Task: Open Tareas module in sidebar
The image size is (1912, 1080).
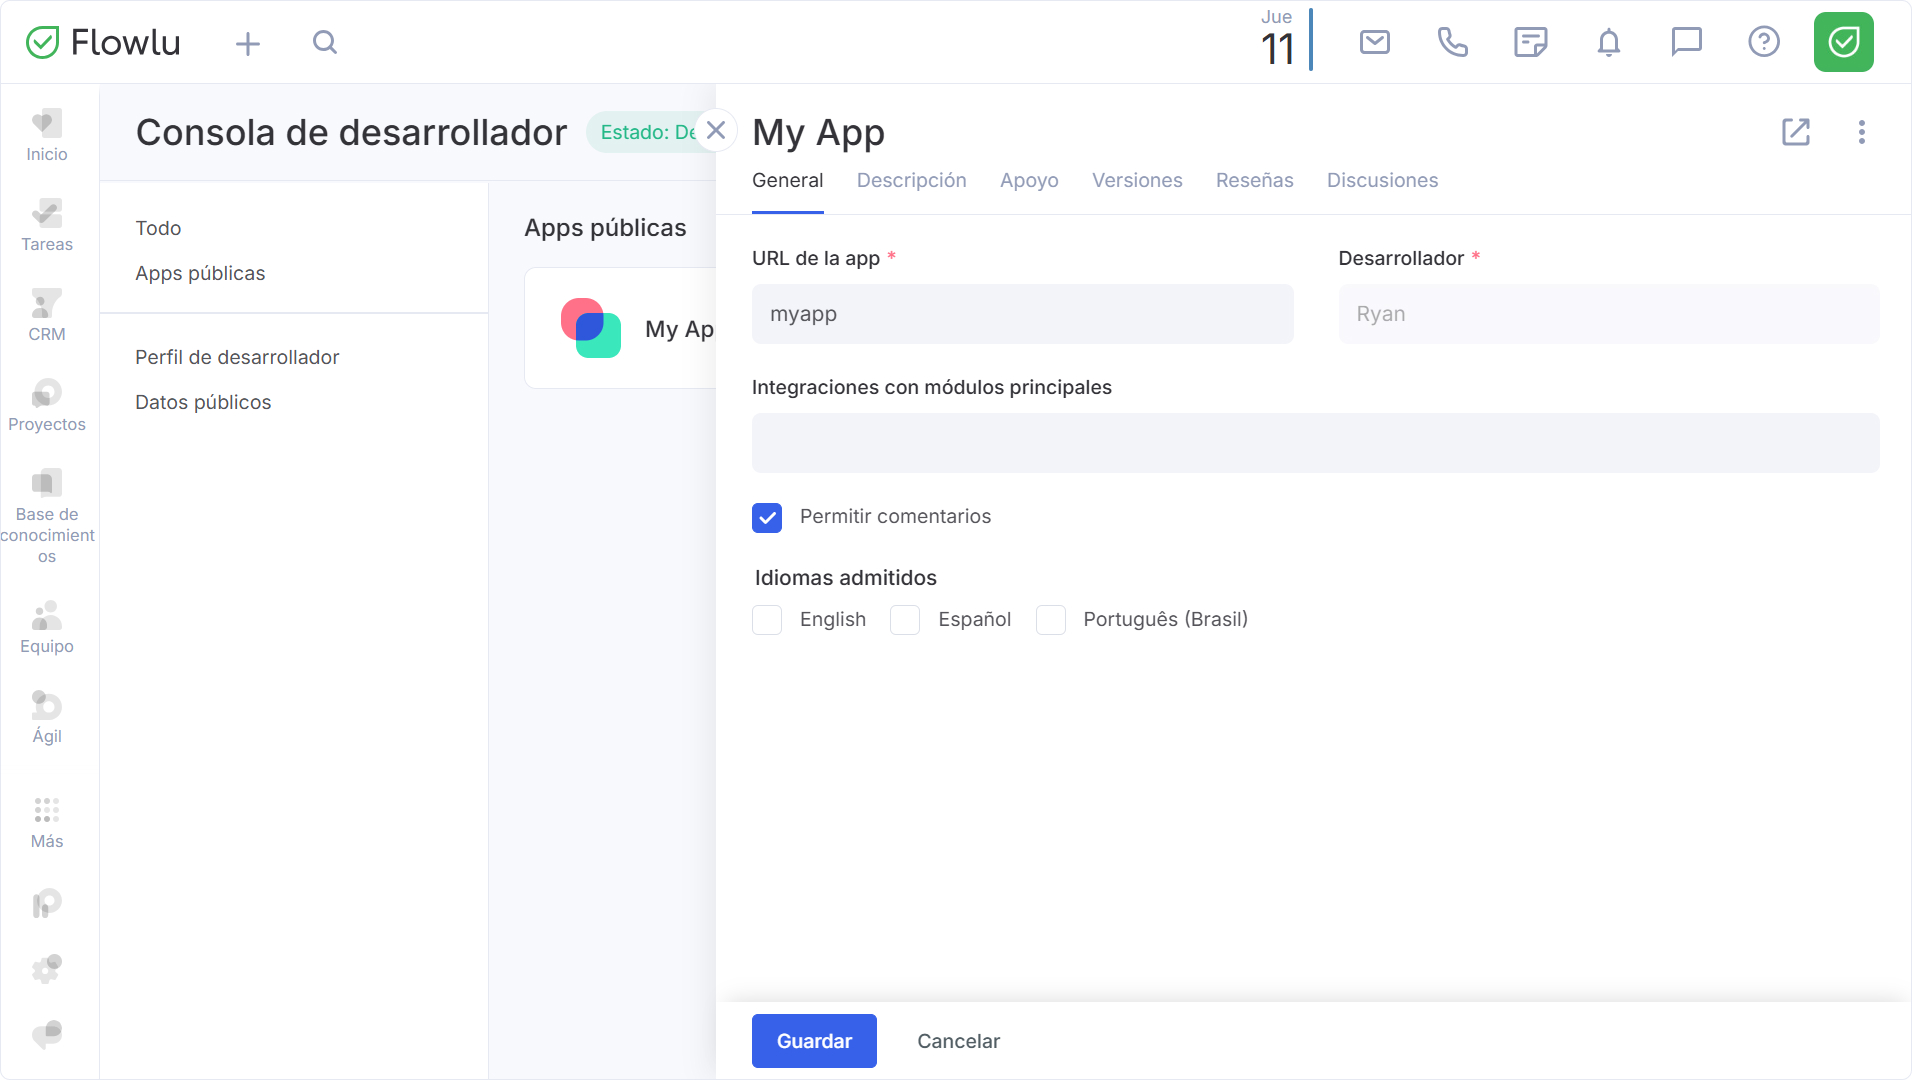Action: click(47, 225)
